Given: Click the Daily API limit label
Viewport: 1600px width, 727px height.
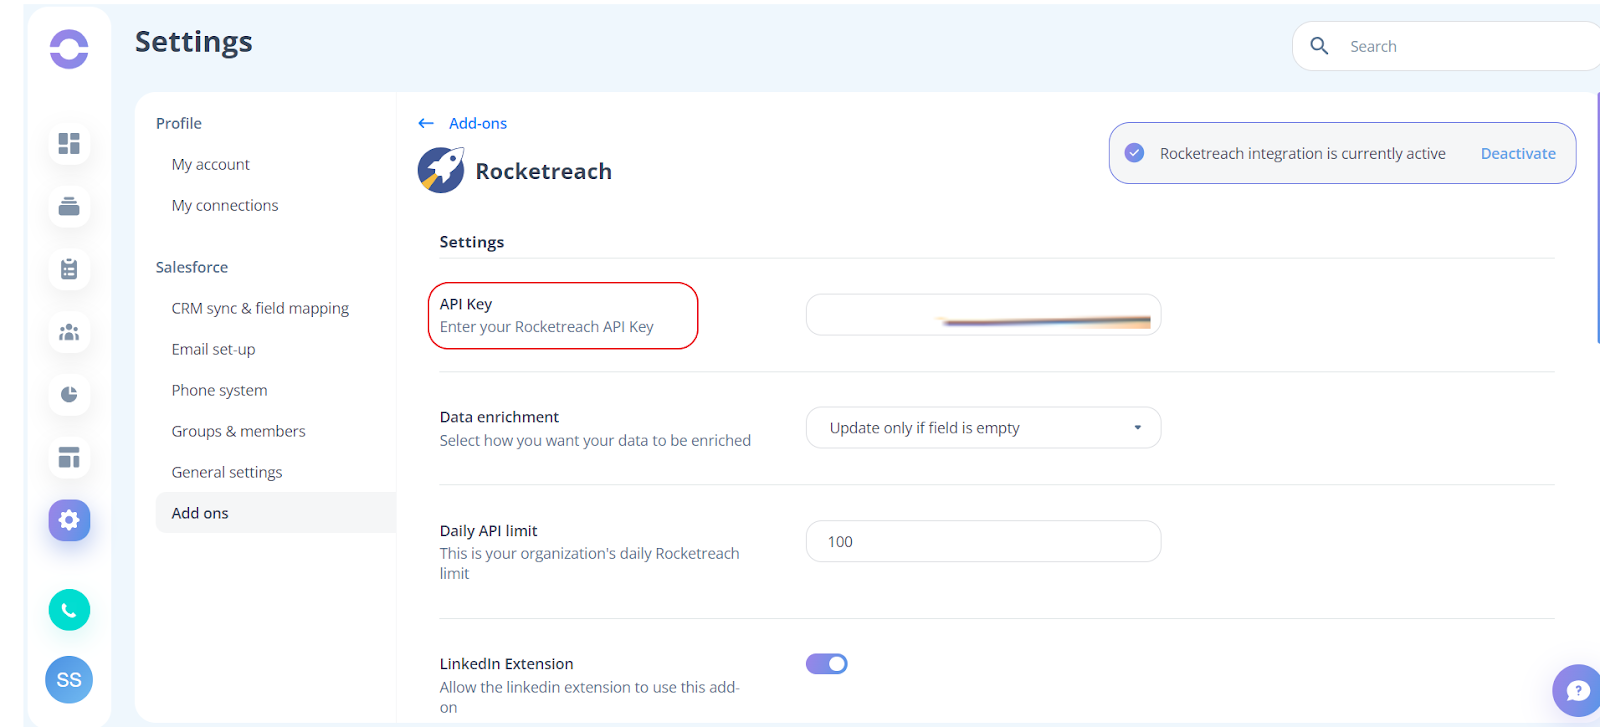Looking at the screenshot, I should click(488, 531).
